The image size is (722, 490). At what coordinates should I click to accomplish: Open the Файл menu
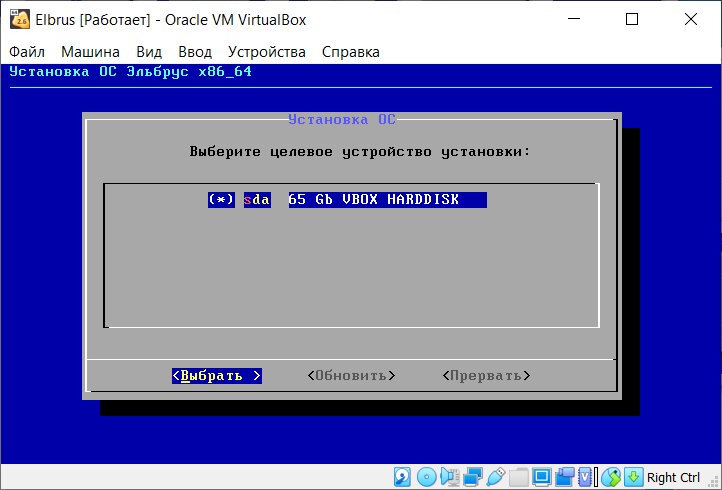click(x=27, y=52)
